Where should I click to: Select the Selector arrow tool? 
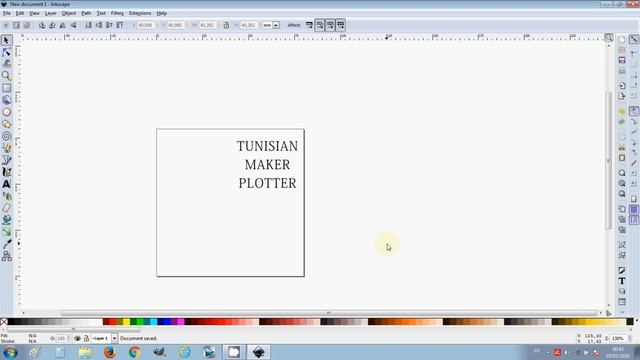tap(6, 40)
